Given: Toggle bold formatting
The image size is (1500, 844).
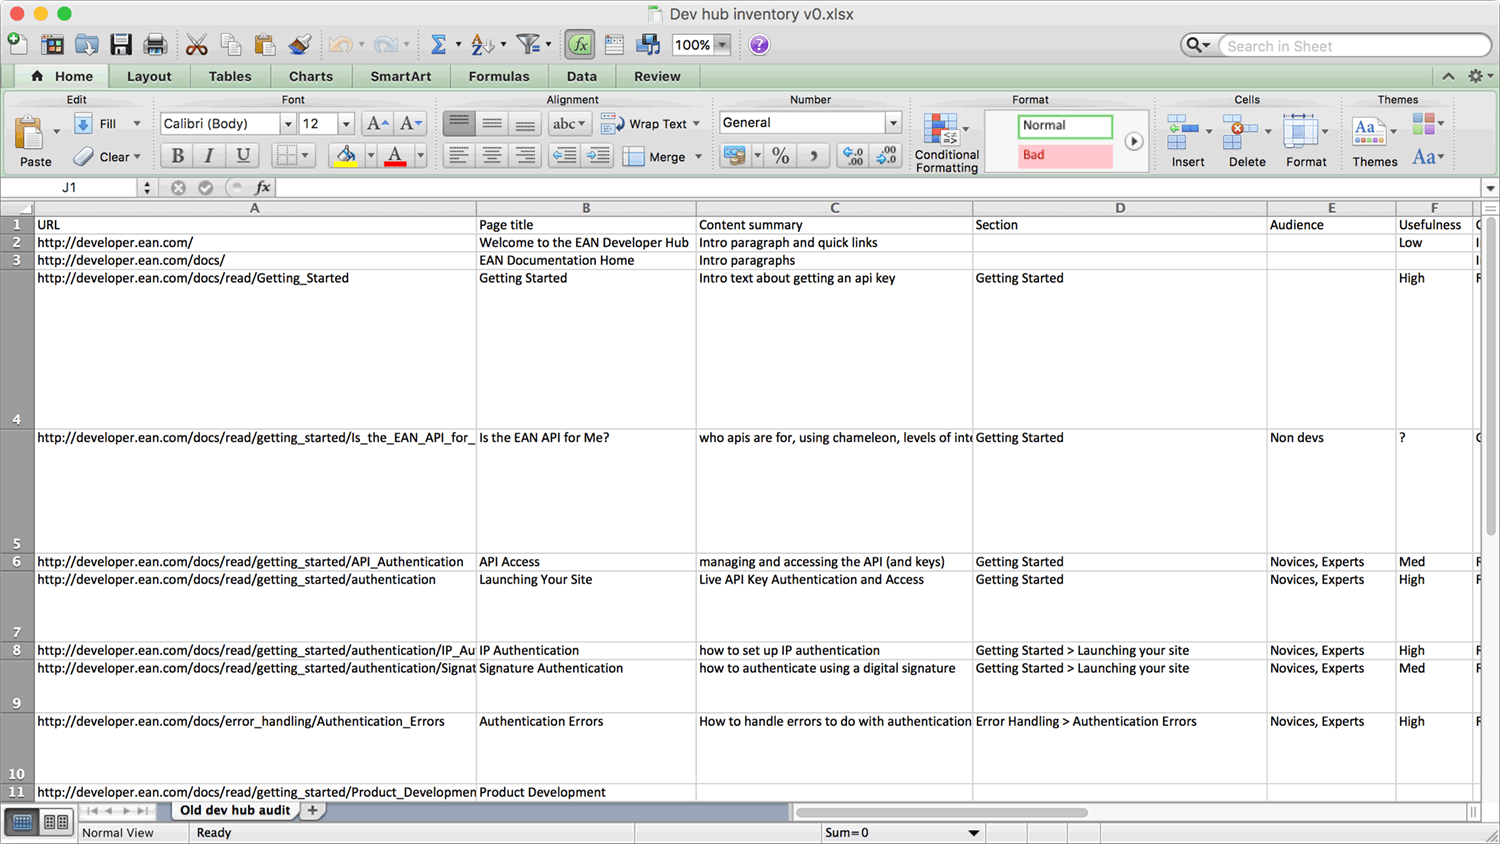Looking at the screenshot, I should click(x=177, y=155).
